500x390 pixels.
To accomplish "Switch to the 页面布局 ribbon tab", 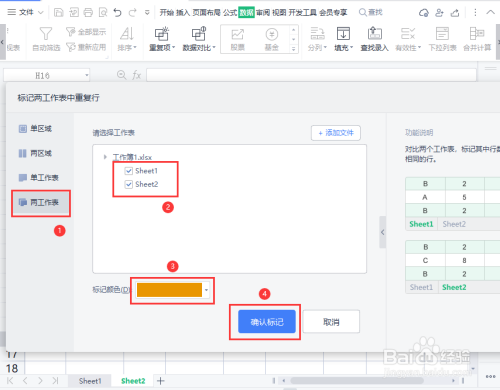I will click(206, 13).
